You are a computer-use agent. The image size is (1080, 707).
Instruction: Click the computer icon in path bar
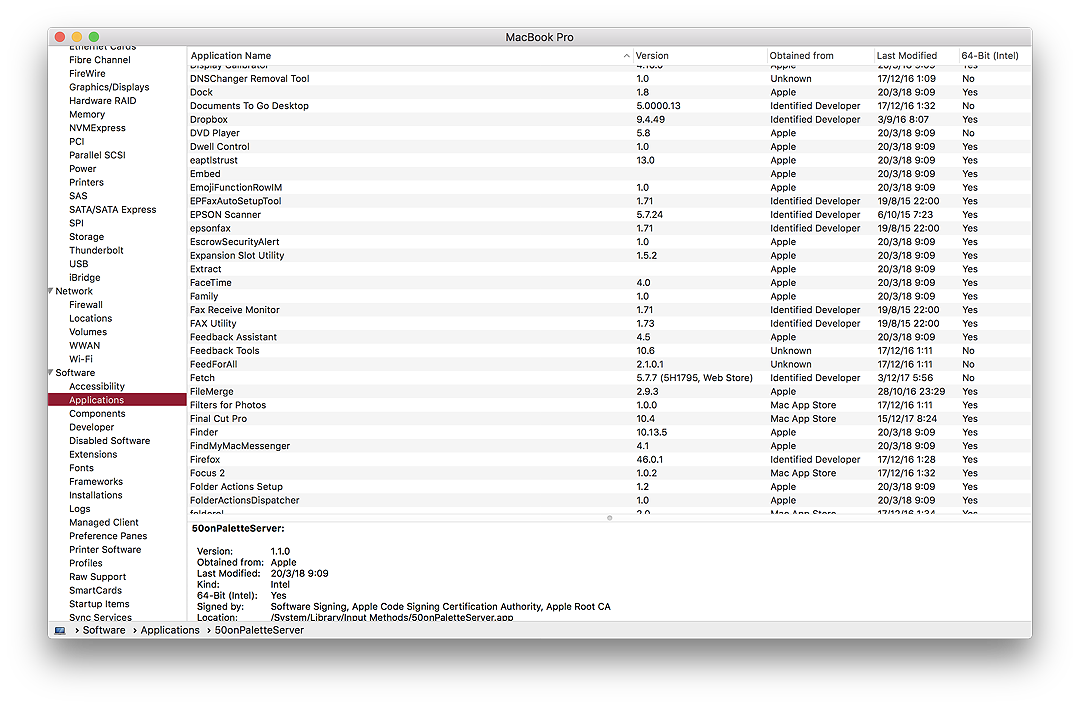point(60,631)
